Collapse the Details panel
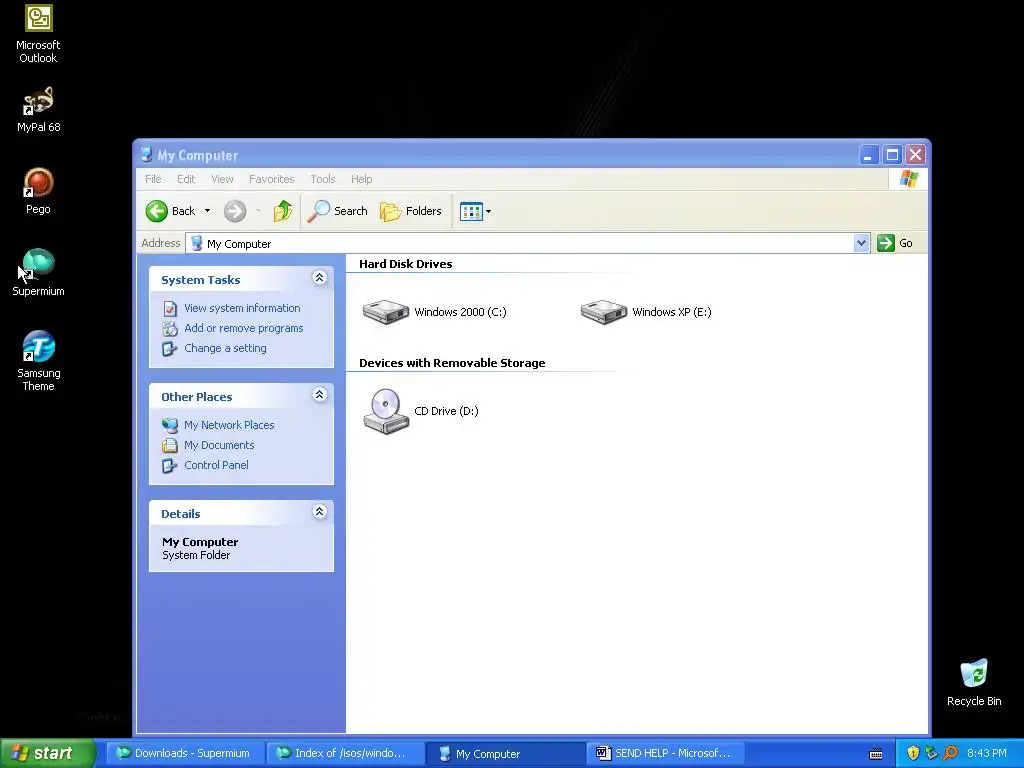 point(319,512)
